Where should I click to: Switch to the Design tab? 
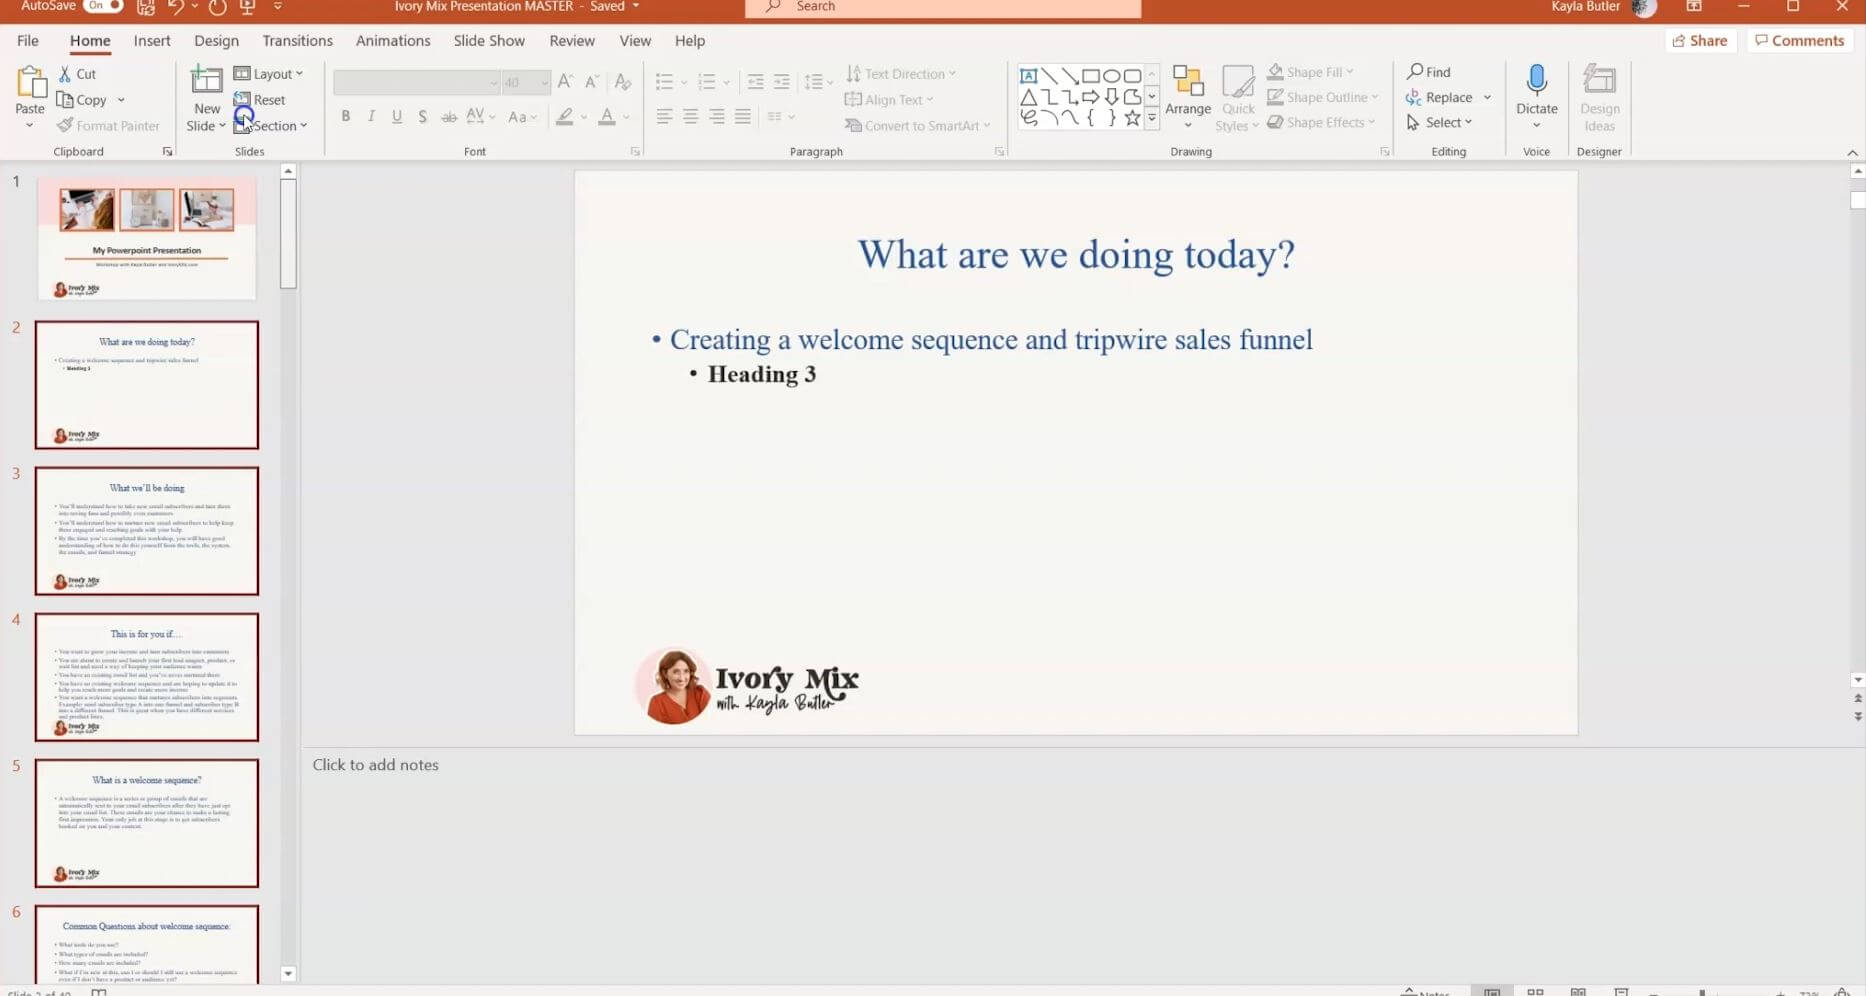point(216,41)
